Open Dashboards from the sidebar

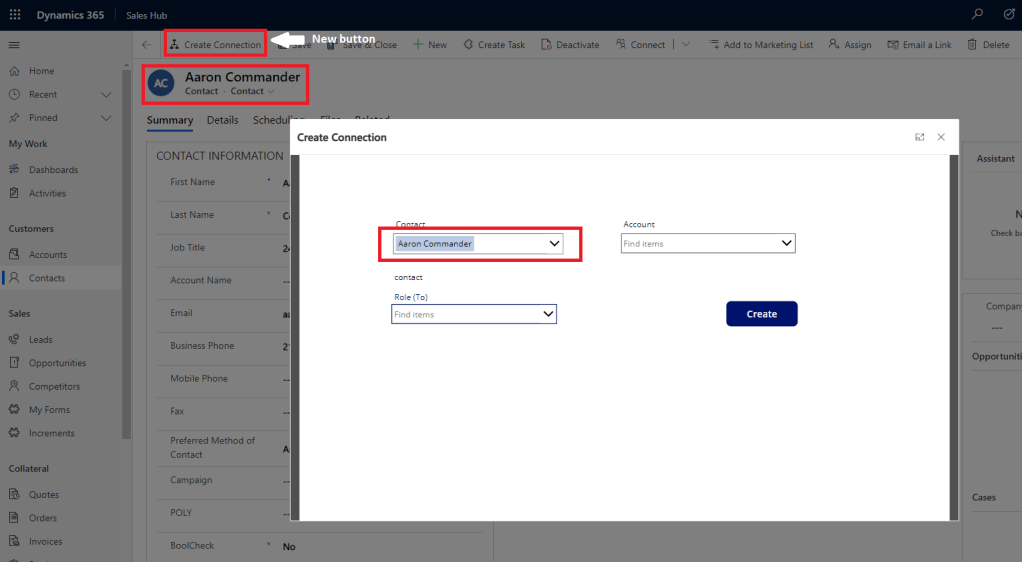point(53,170)
